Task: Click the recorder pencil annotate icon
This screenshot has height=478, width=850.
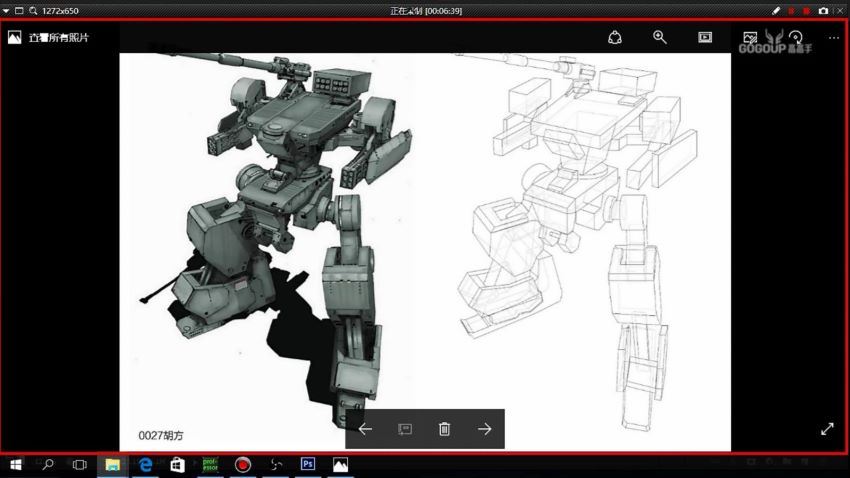Action: [x=776, y=10]
